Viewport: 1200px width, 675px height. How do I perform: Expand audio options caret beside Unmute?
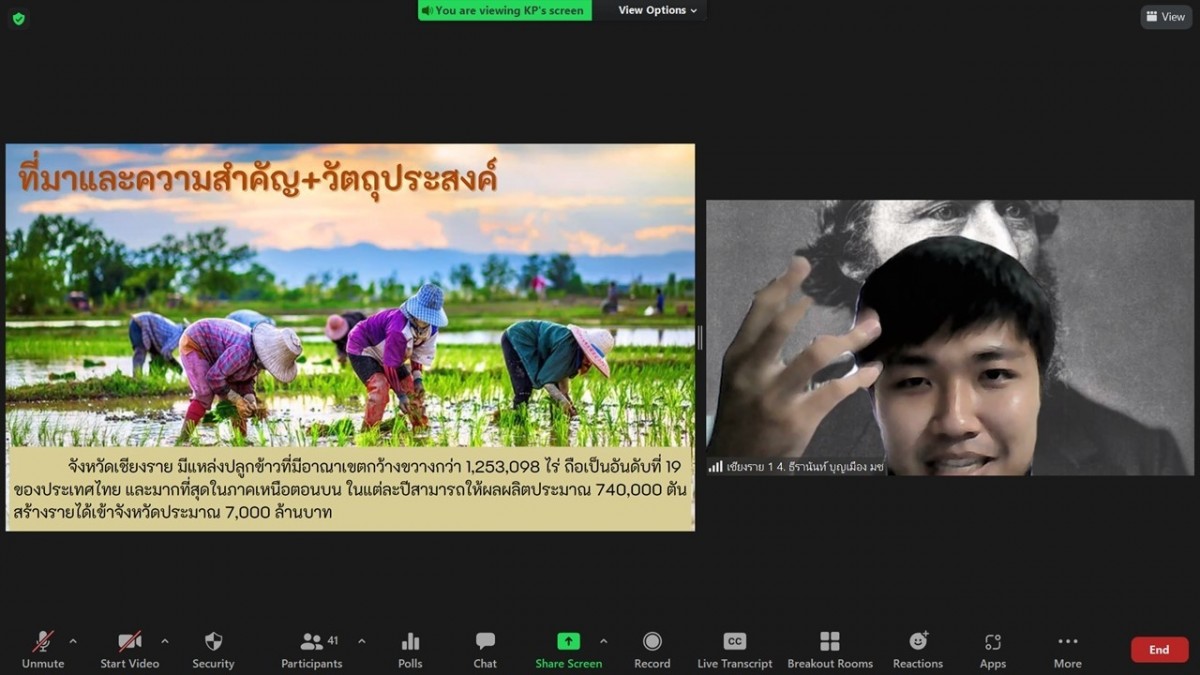coord(73,641)
